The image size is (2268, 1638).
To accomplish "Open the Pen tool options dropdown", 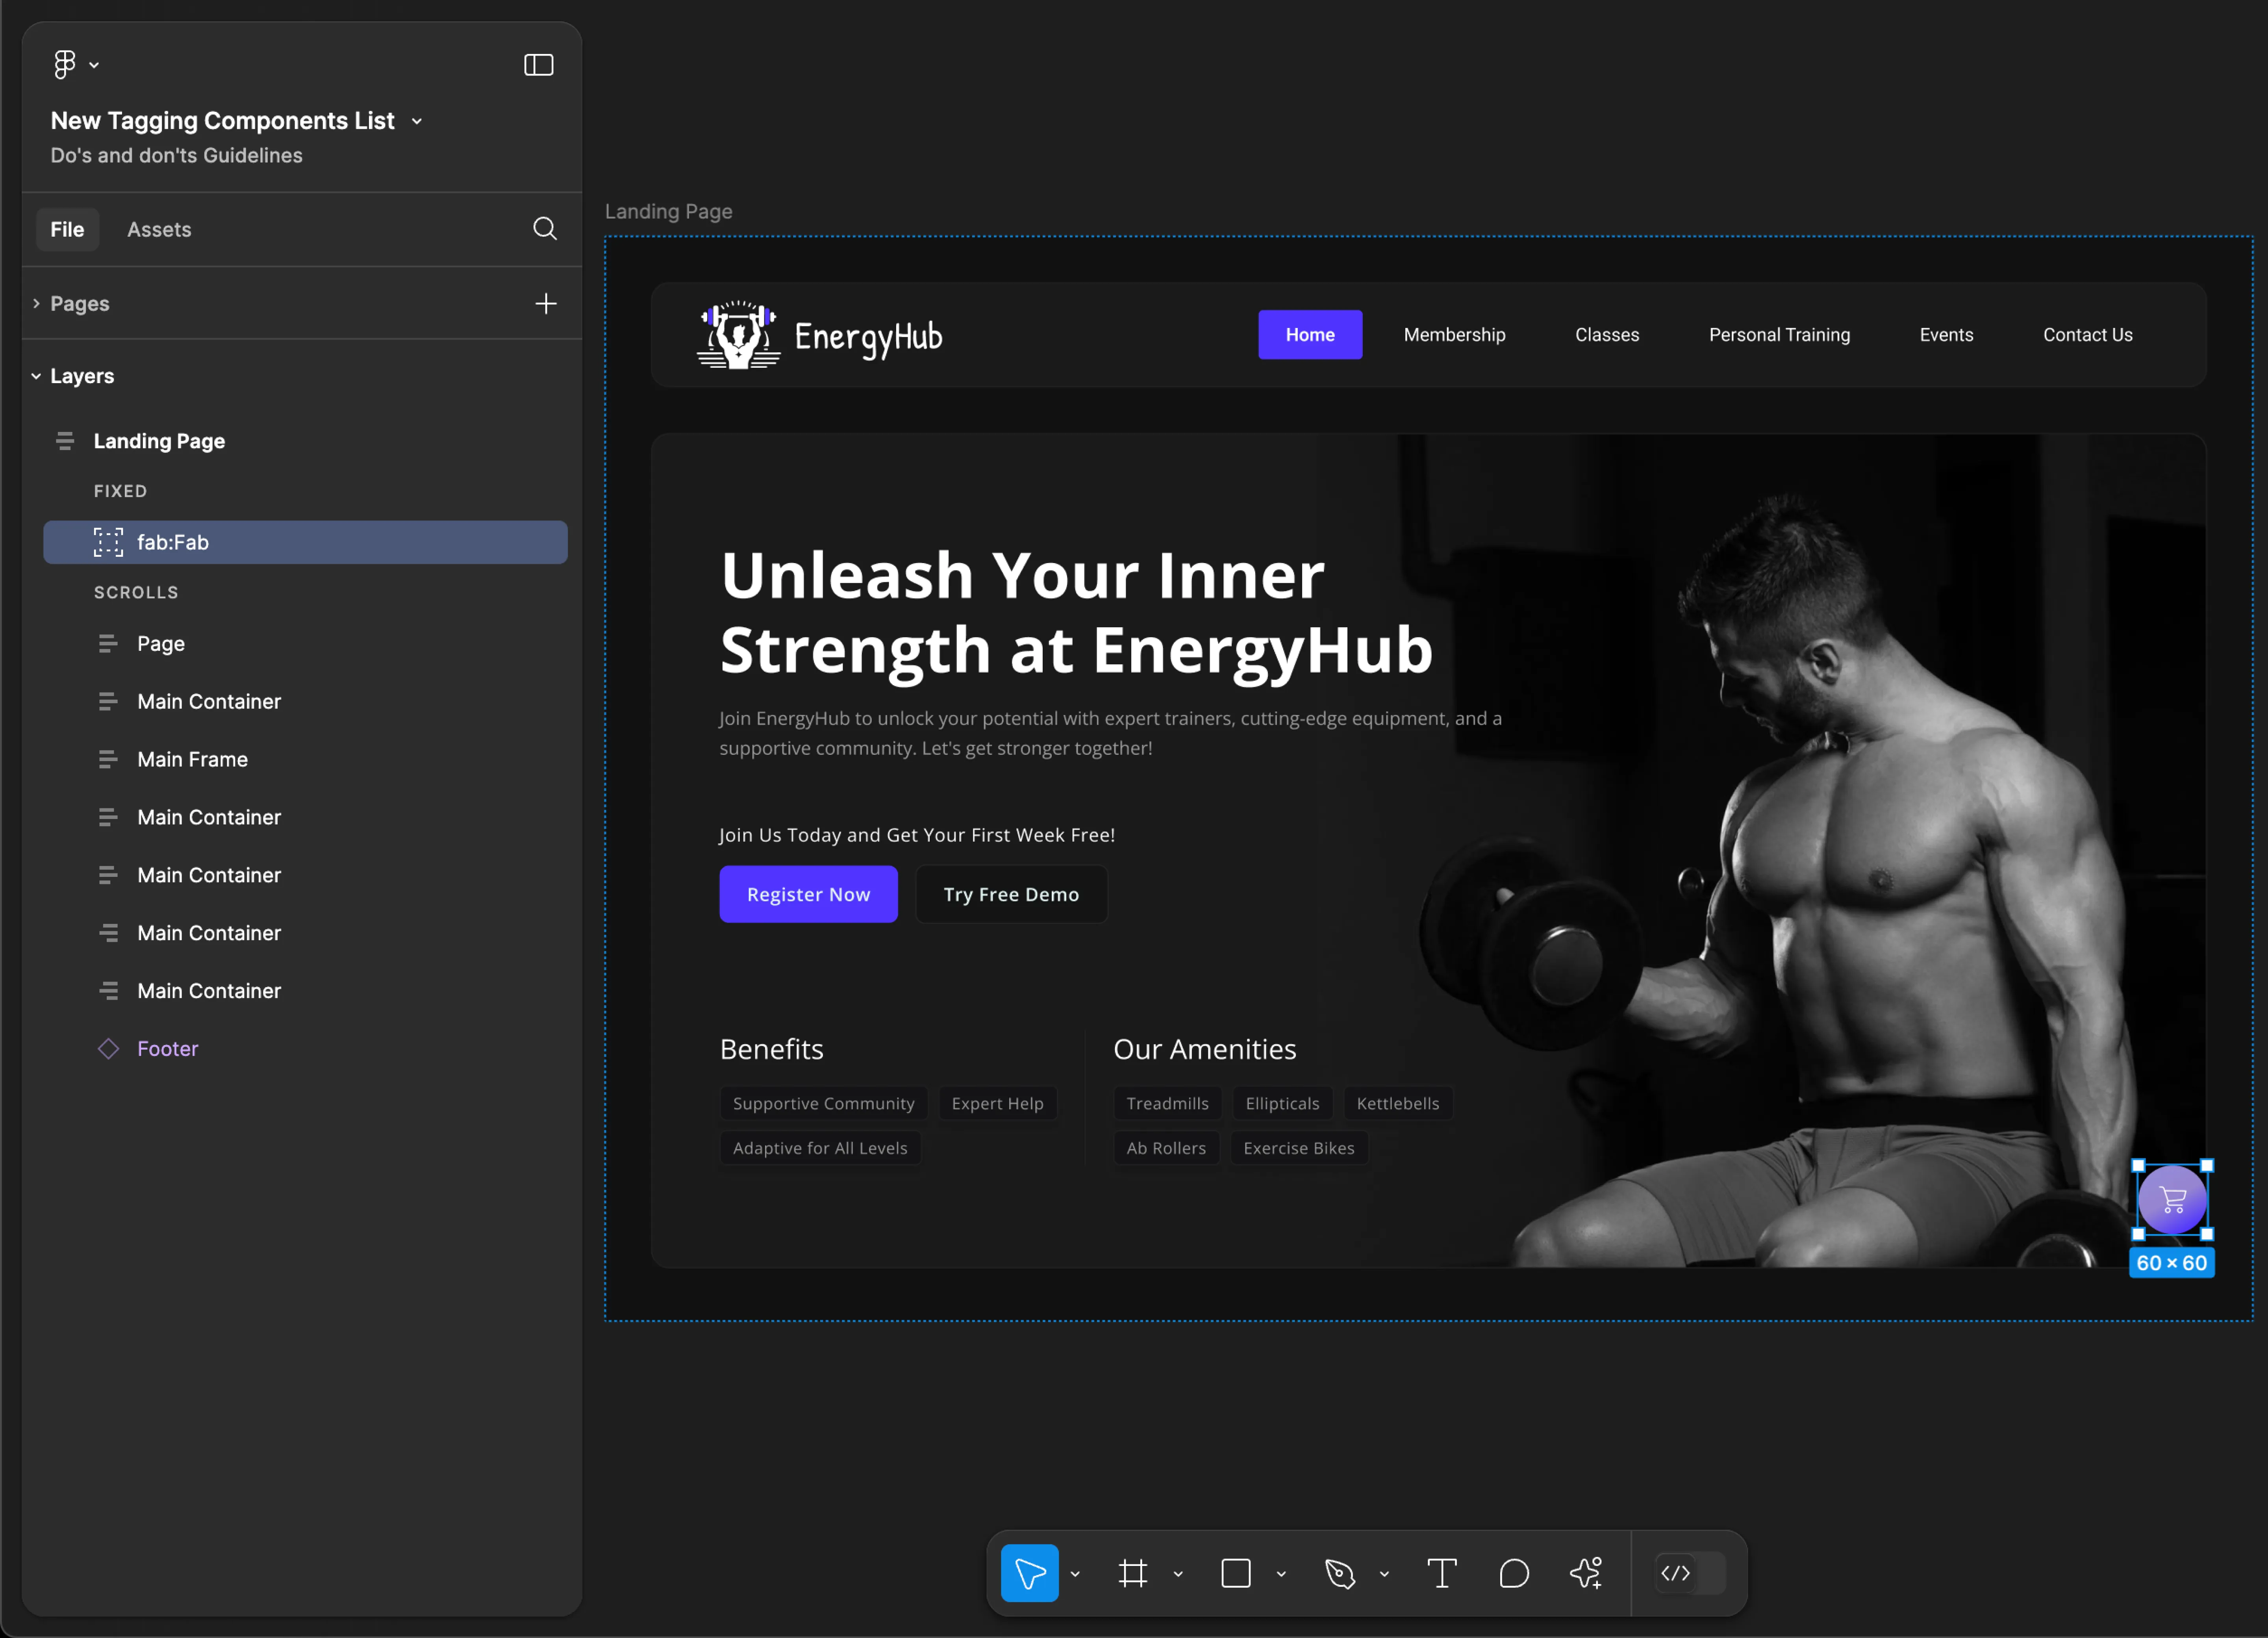I will click(1384, 1574).
